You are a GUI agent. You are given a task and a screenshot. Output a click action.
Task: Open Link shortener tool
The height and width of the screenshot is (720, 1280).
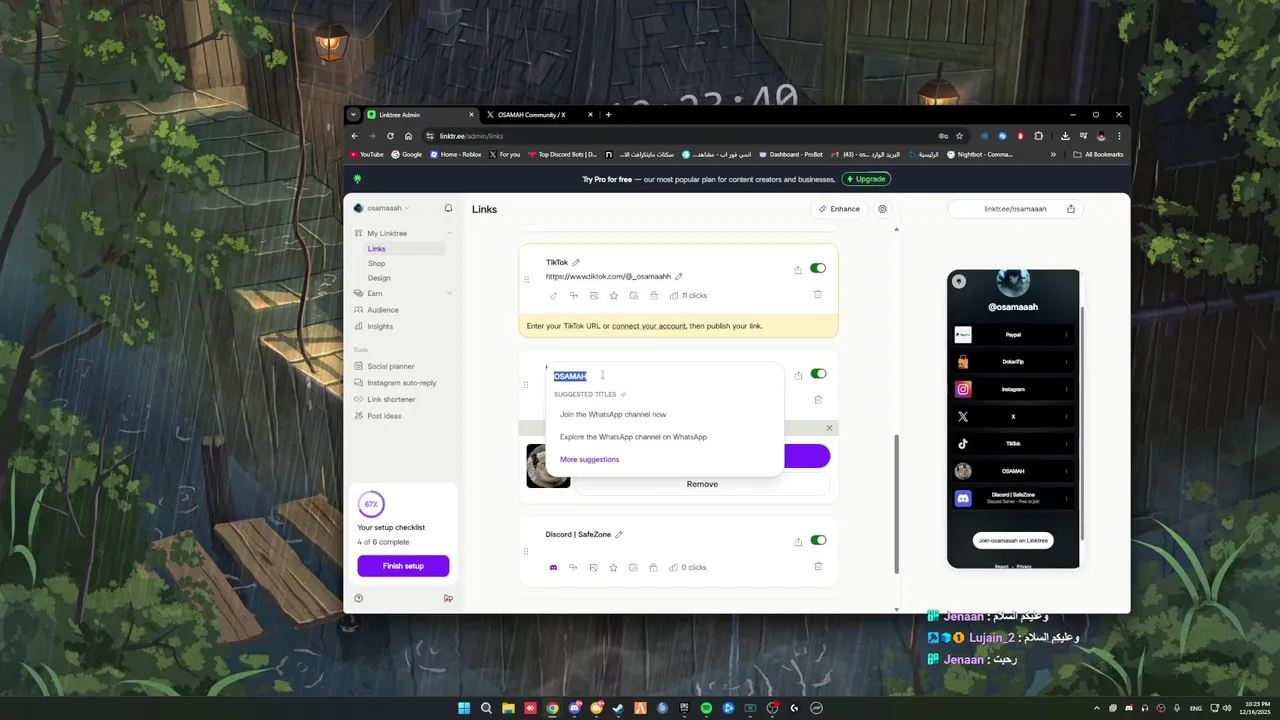(x=384, y=399)
